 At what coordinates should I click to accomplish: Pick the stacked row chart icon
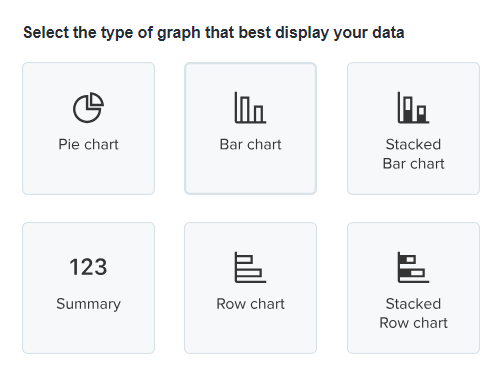[x=413, y=267]
